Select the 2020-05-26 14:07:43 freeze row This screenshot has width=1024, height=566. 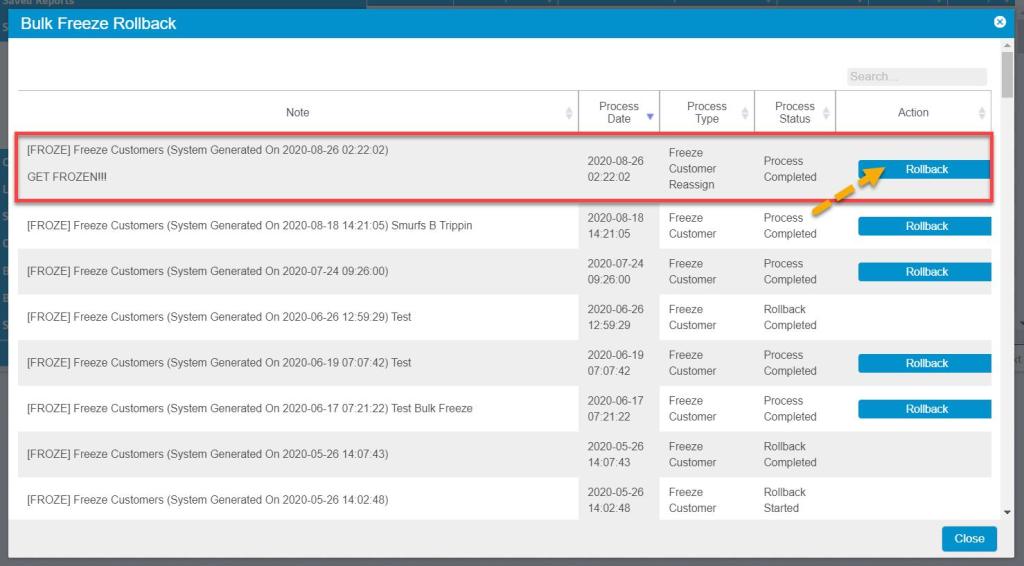point(208,454)
